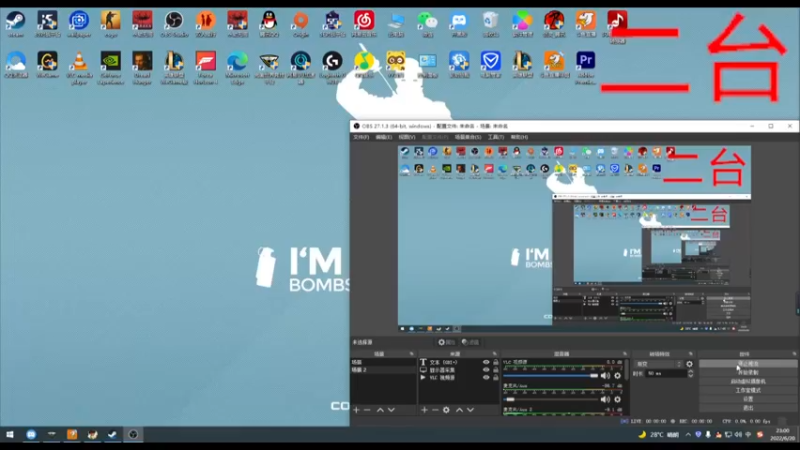Open the WeChat desktop shortcut

[427, 24]
